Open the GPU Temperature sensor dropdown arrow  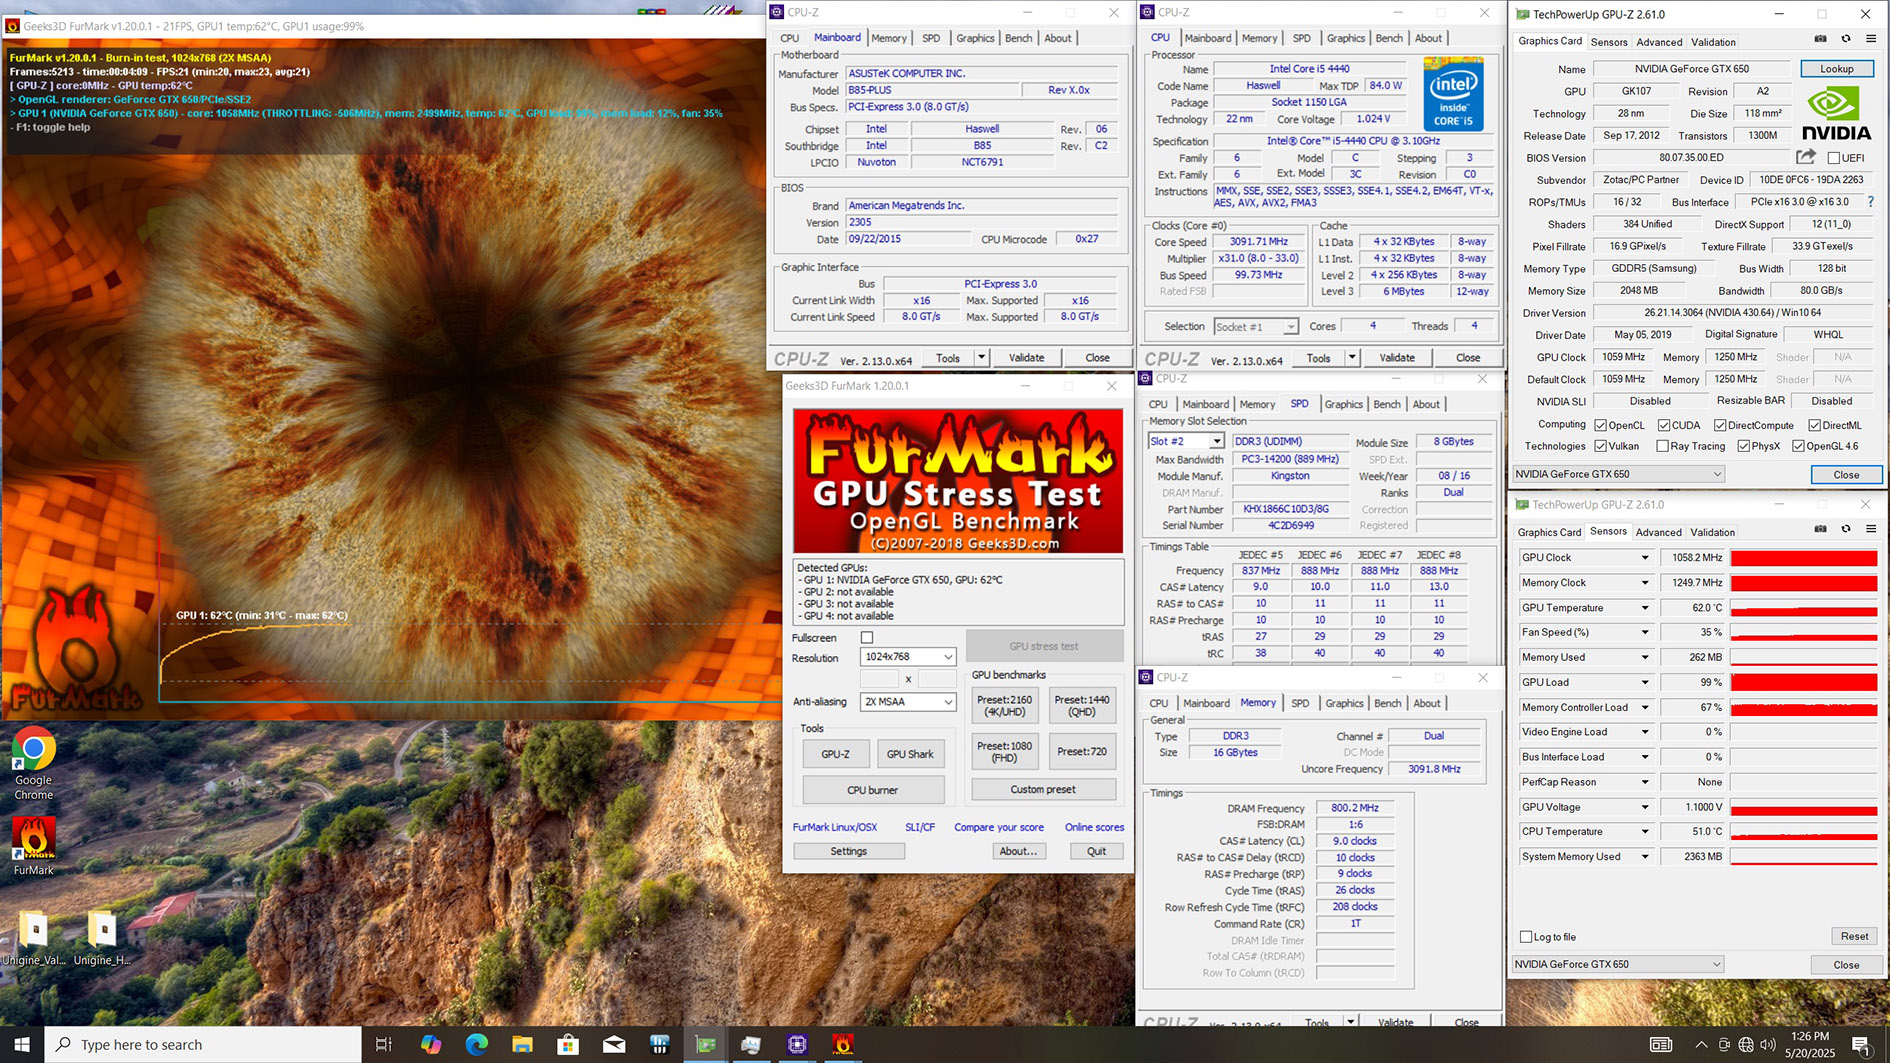click(x=1644, y=608)
